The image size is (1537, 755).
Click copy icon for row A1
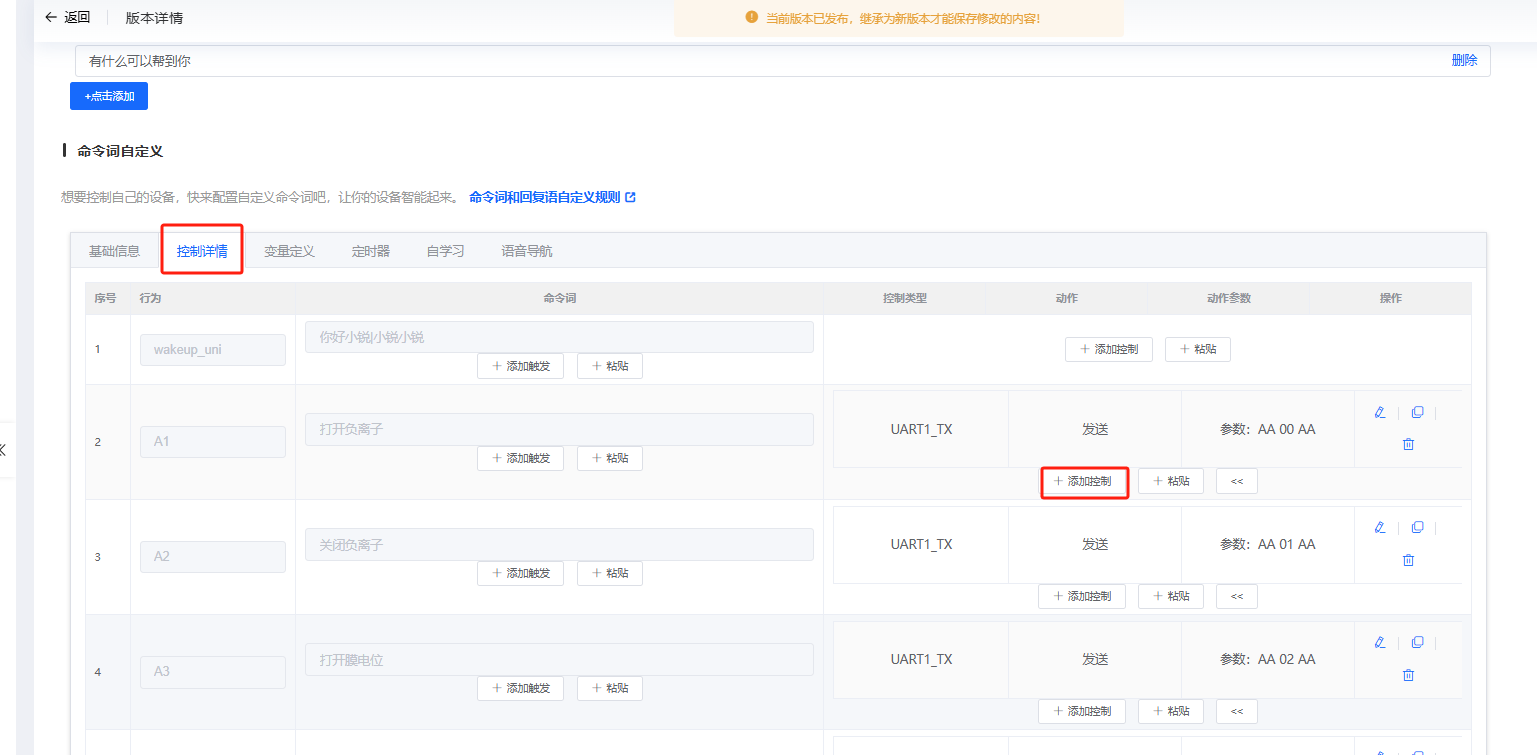click(1417, 413)
